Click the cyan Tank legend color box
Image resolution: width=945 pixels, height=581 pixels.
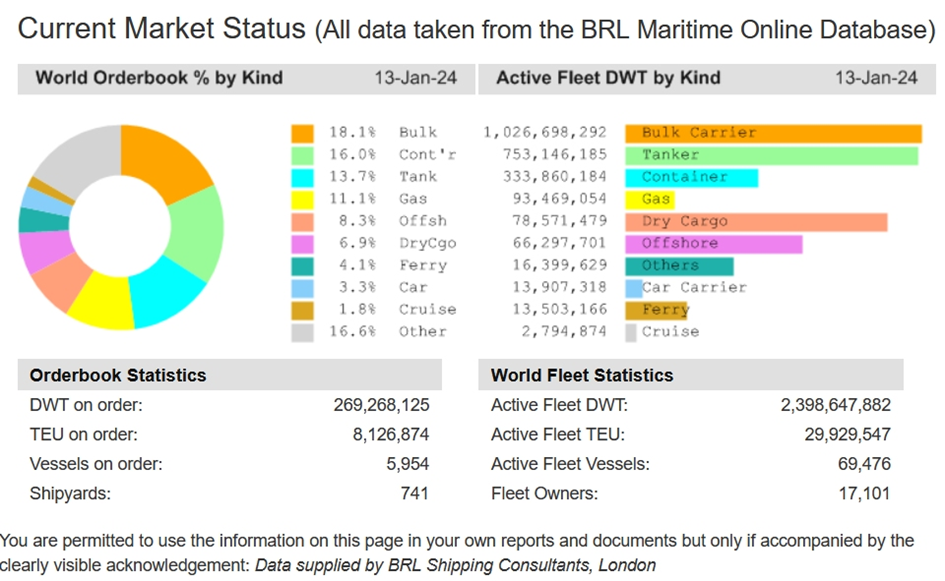point(302,177)
